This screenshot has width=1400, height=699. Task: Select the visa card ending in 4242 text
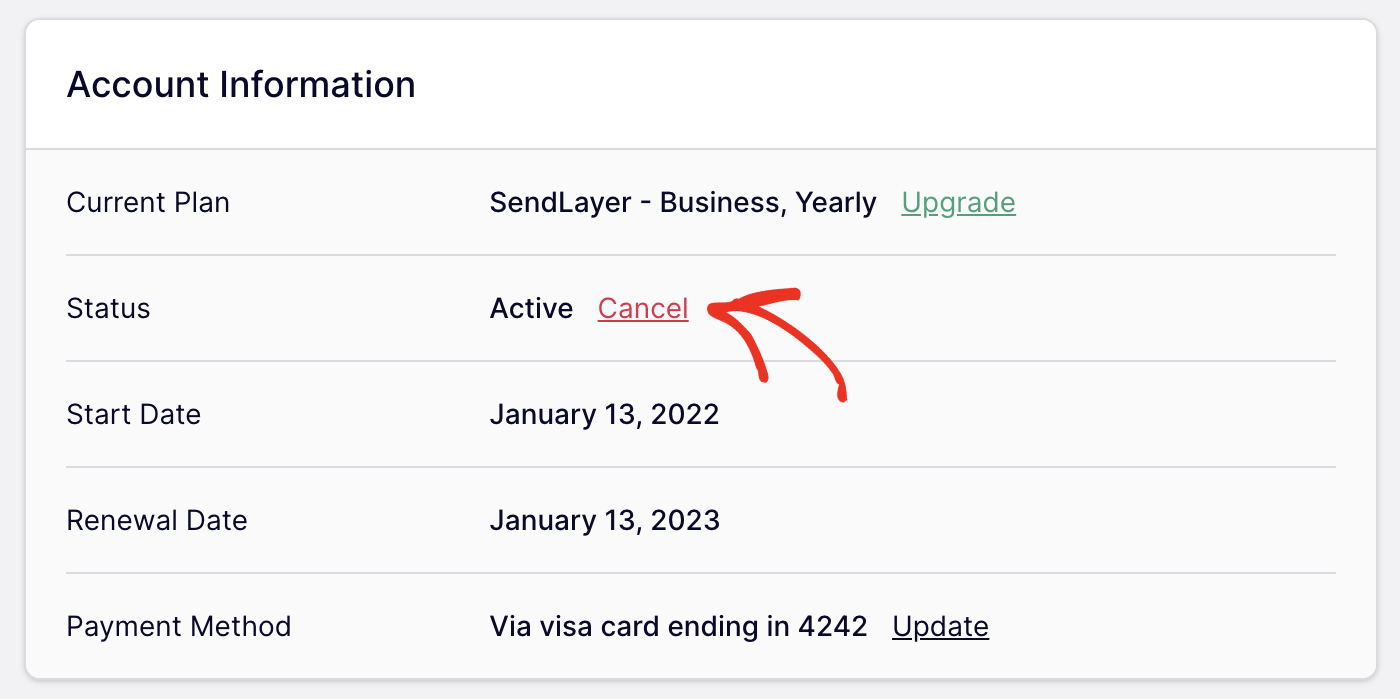tap(677, 626)
